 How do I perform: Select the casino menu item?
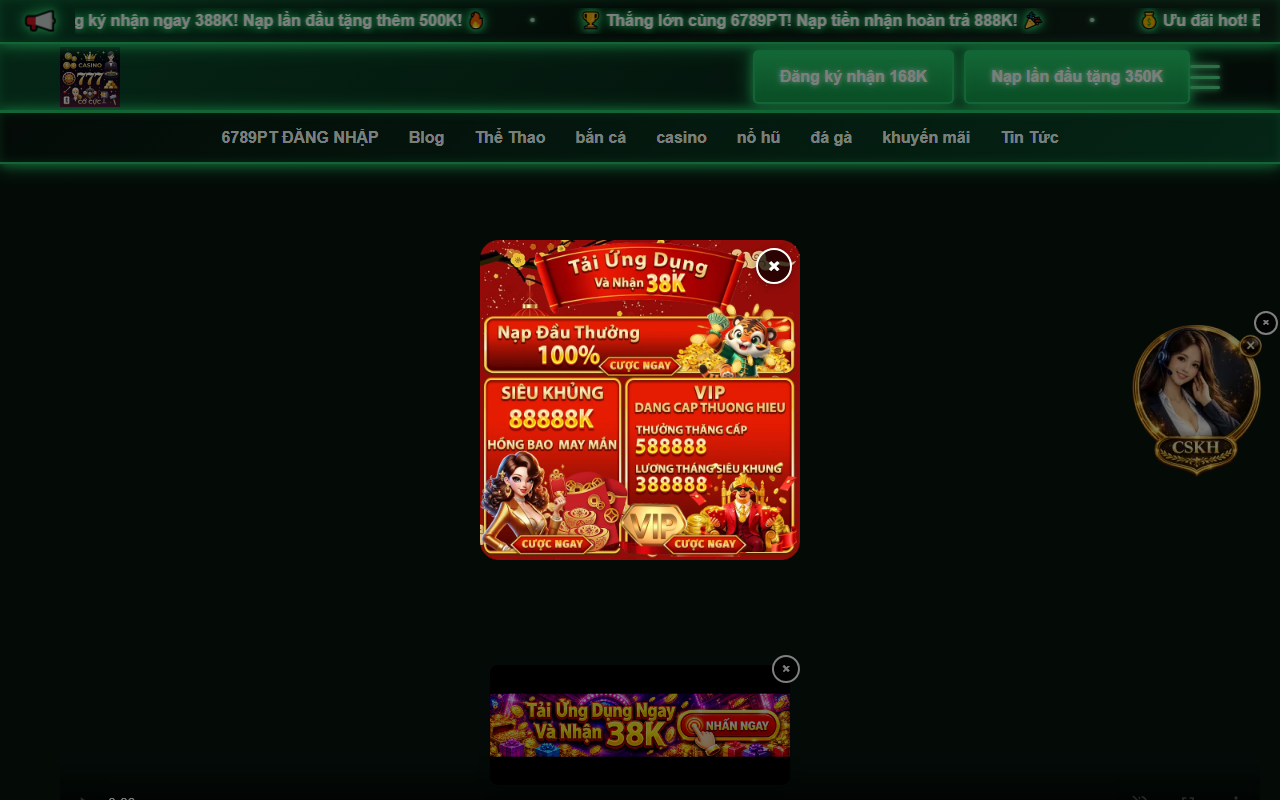pos(681,138)
